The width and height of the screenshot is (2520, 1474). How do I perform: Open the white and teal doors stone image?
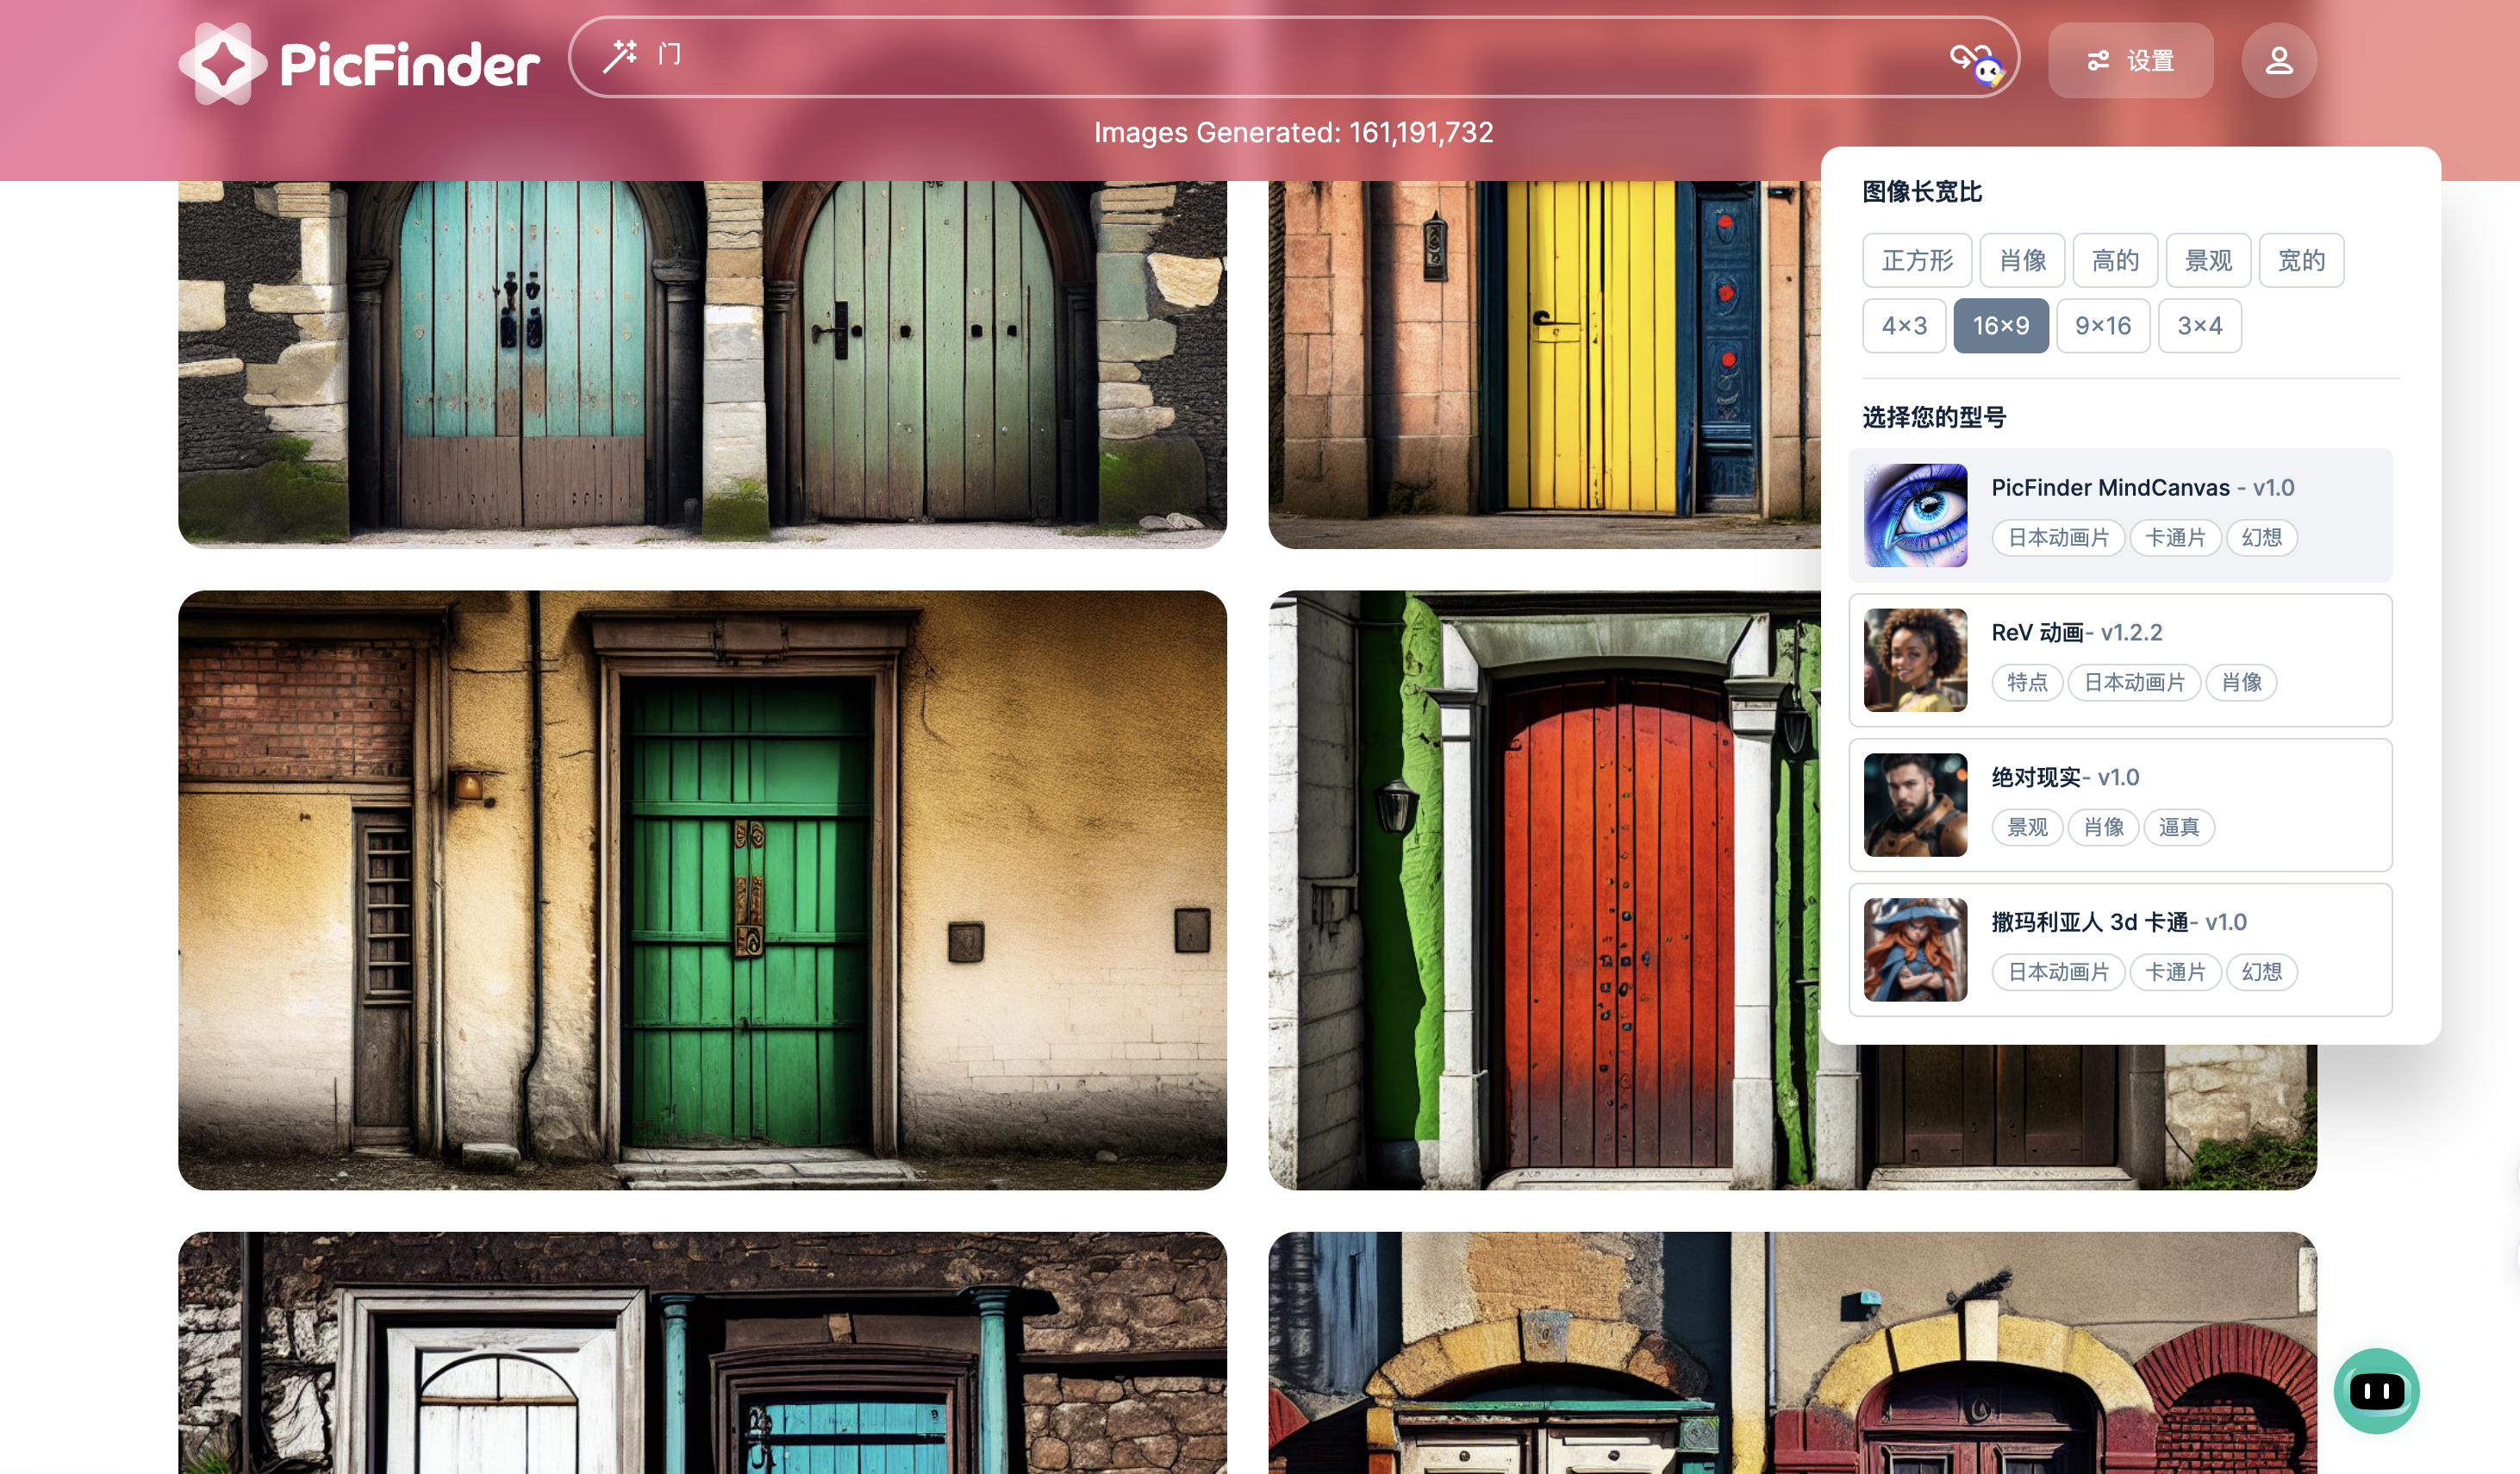[x=702, y=1353]
